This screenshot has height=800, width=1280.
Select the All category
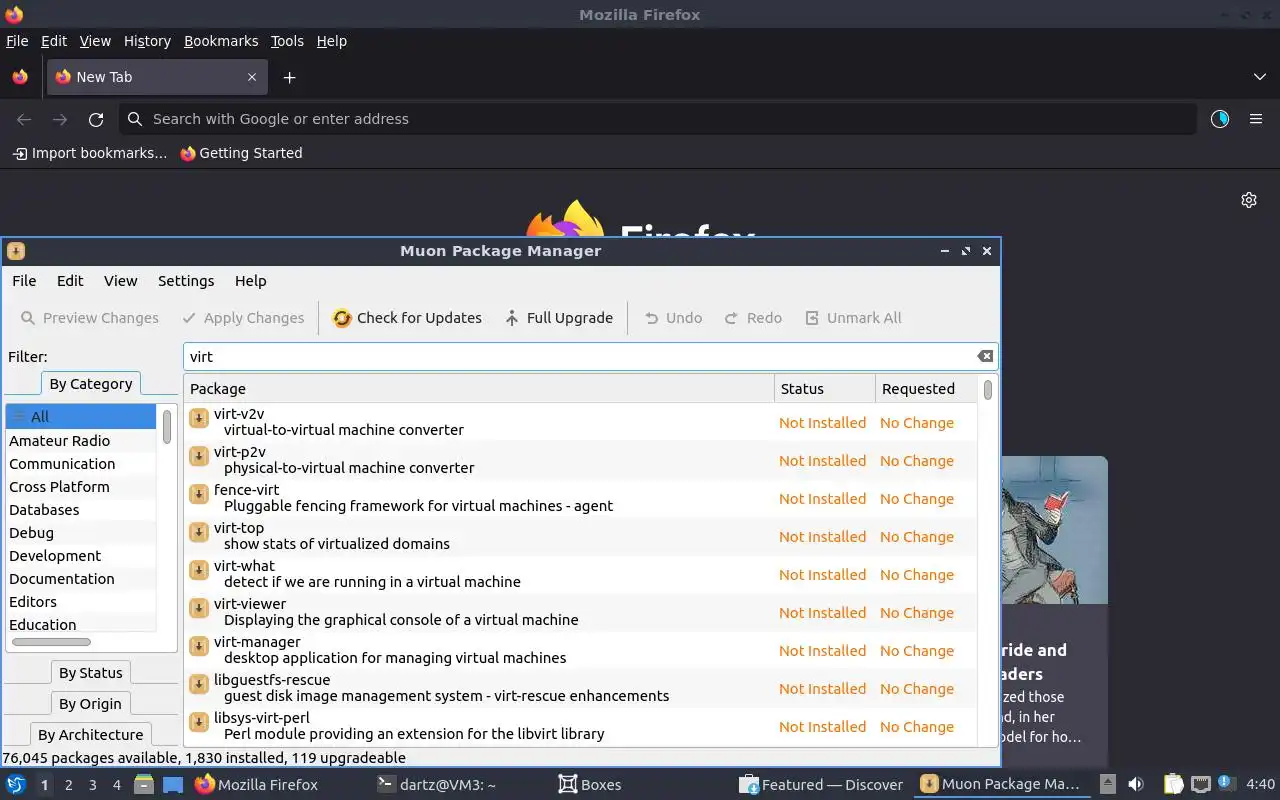[x=80, y=417]
